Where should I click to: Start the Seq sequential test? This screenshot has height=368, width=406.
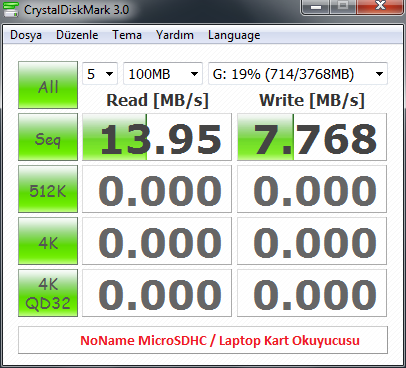click(x=48, y=137)
